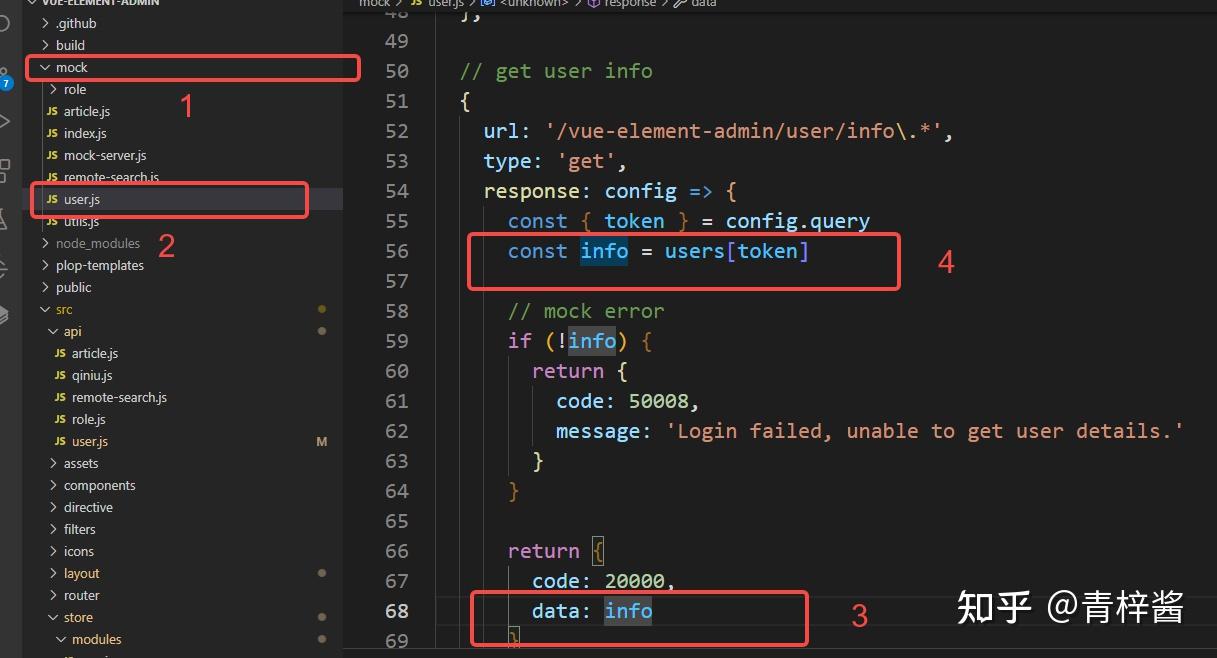Image resolution: width=1217 pixels, height=658 pixels.
Task: Collapse the src folder
Action: pos(64,309)
